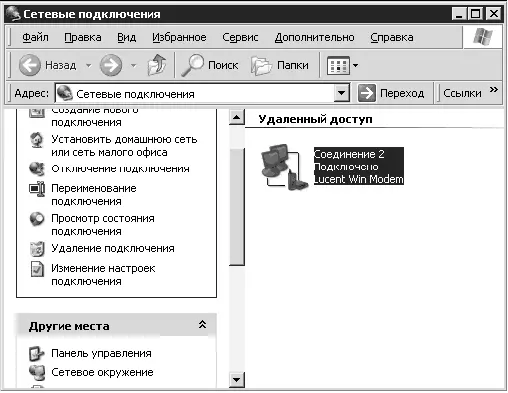This screenshot has width=508, height=393.
Task: Open the Избранное menu
Action: tap(179, 37)
